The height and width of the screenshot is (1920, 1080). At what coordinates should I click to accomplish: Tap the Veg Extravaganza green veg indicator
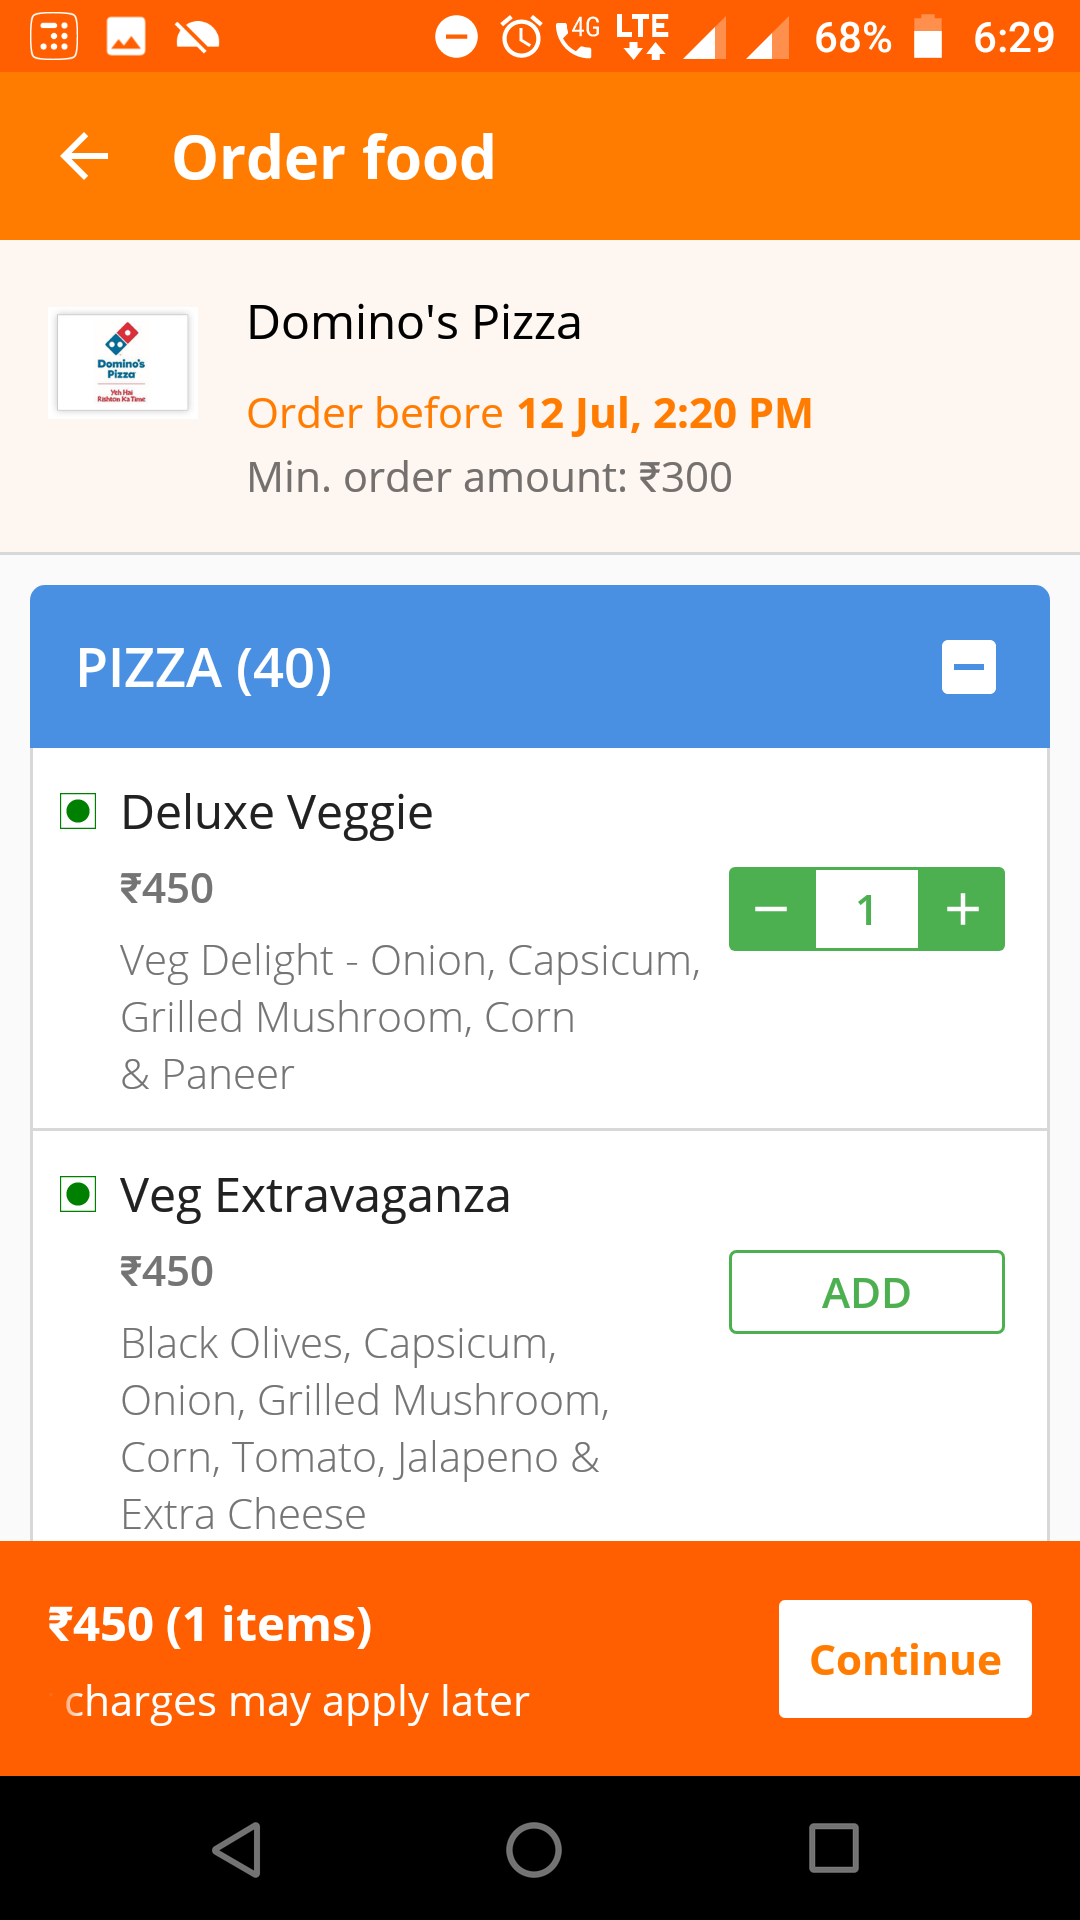[x=78, y=1194]
